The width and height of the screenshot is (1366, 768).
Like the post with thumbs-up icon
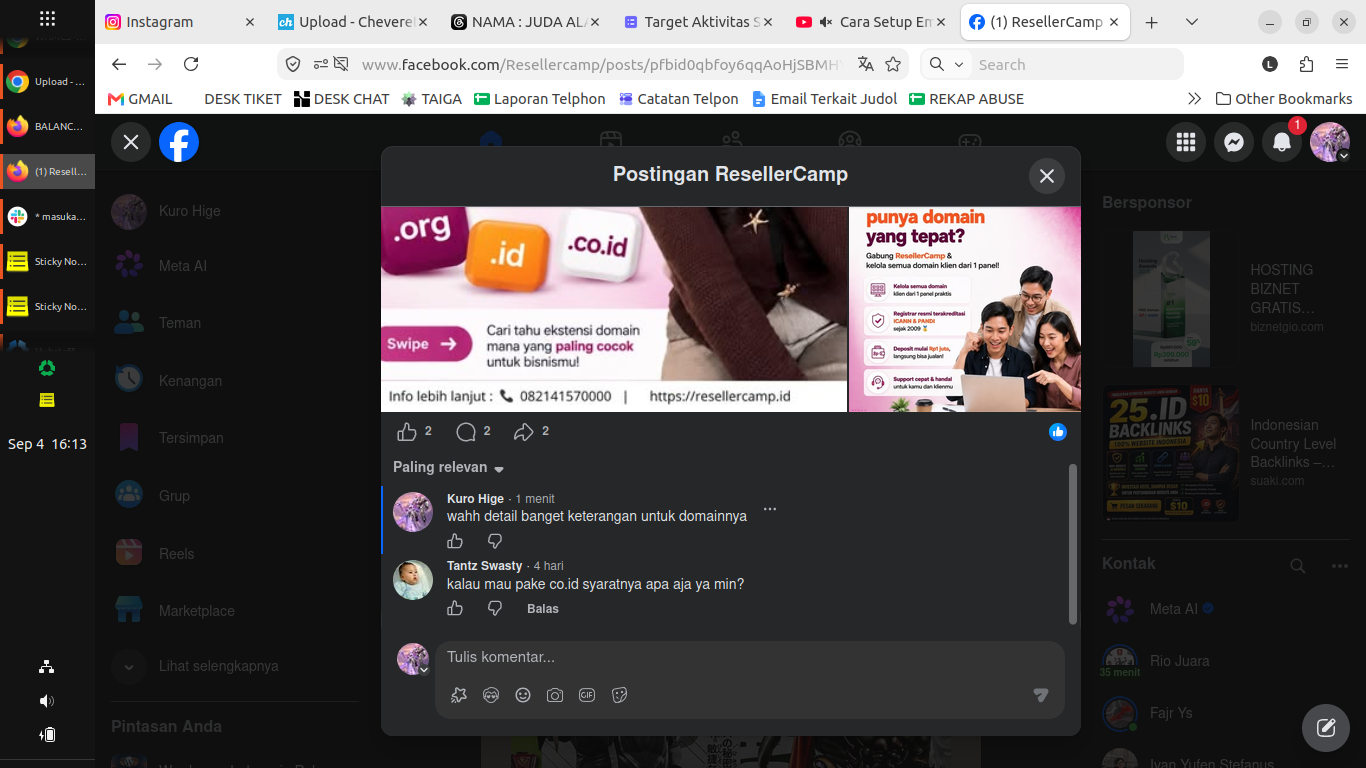pyautogui.click(x=407, y=431)
